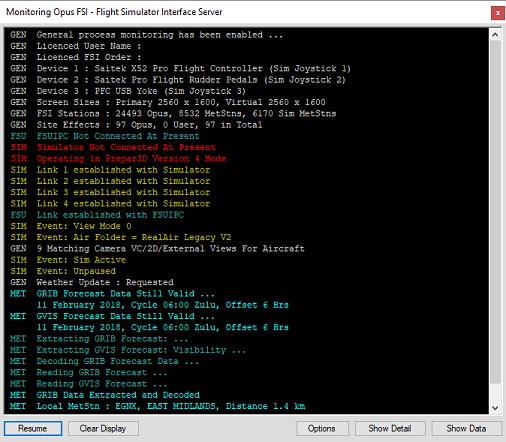Image resolution: width=506 pixels, height=442 pixels.
Task: Click the scrollbar down arrow
Action: (x=495, y=408)
